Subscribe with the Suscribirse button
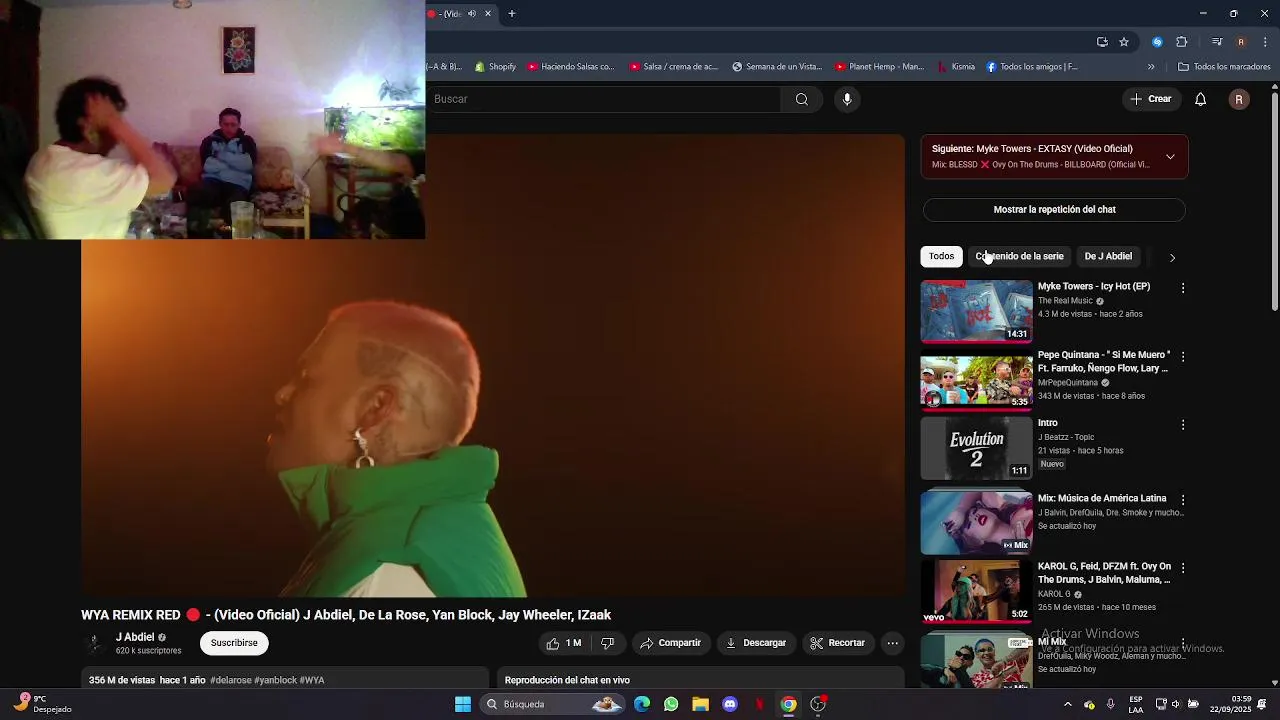Viewport: 1280px width, 720px height. [x=234, y=643]
